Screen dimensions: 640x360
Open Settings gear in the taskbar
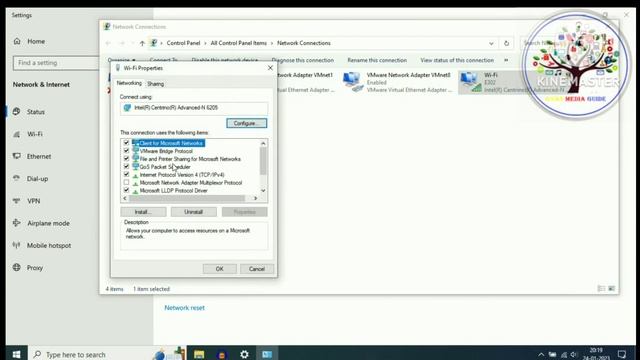point(244,354)
